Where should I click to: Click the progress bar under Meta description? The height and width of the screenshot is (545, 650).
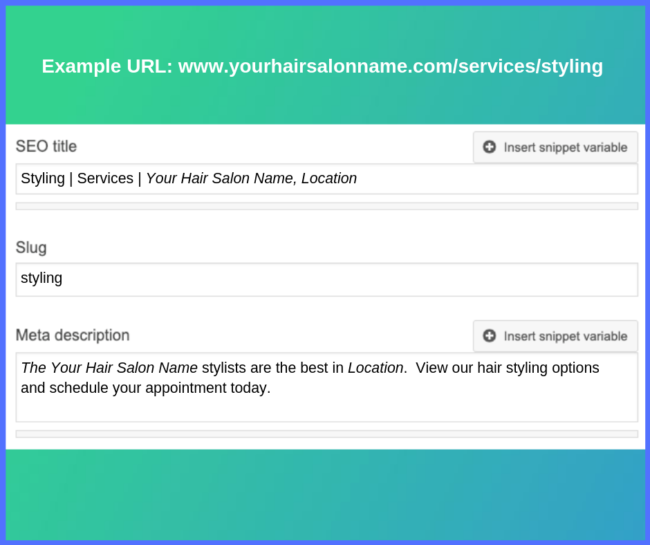[x=327, y=434]
